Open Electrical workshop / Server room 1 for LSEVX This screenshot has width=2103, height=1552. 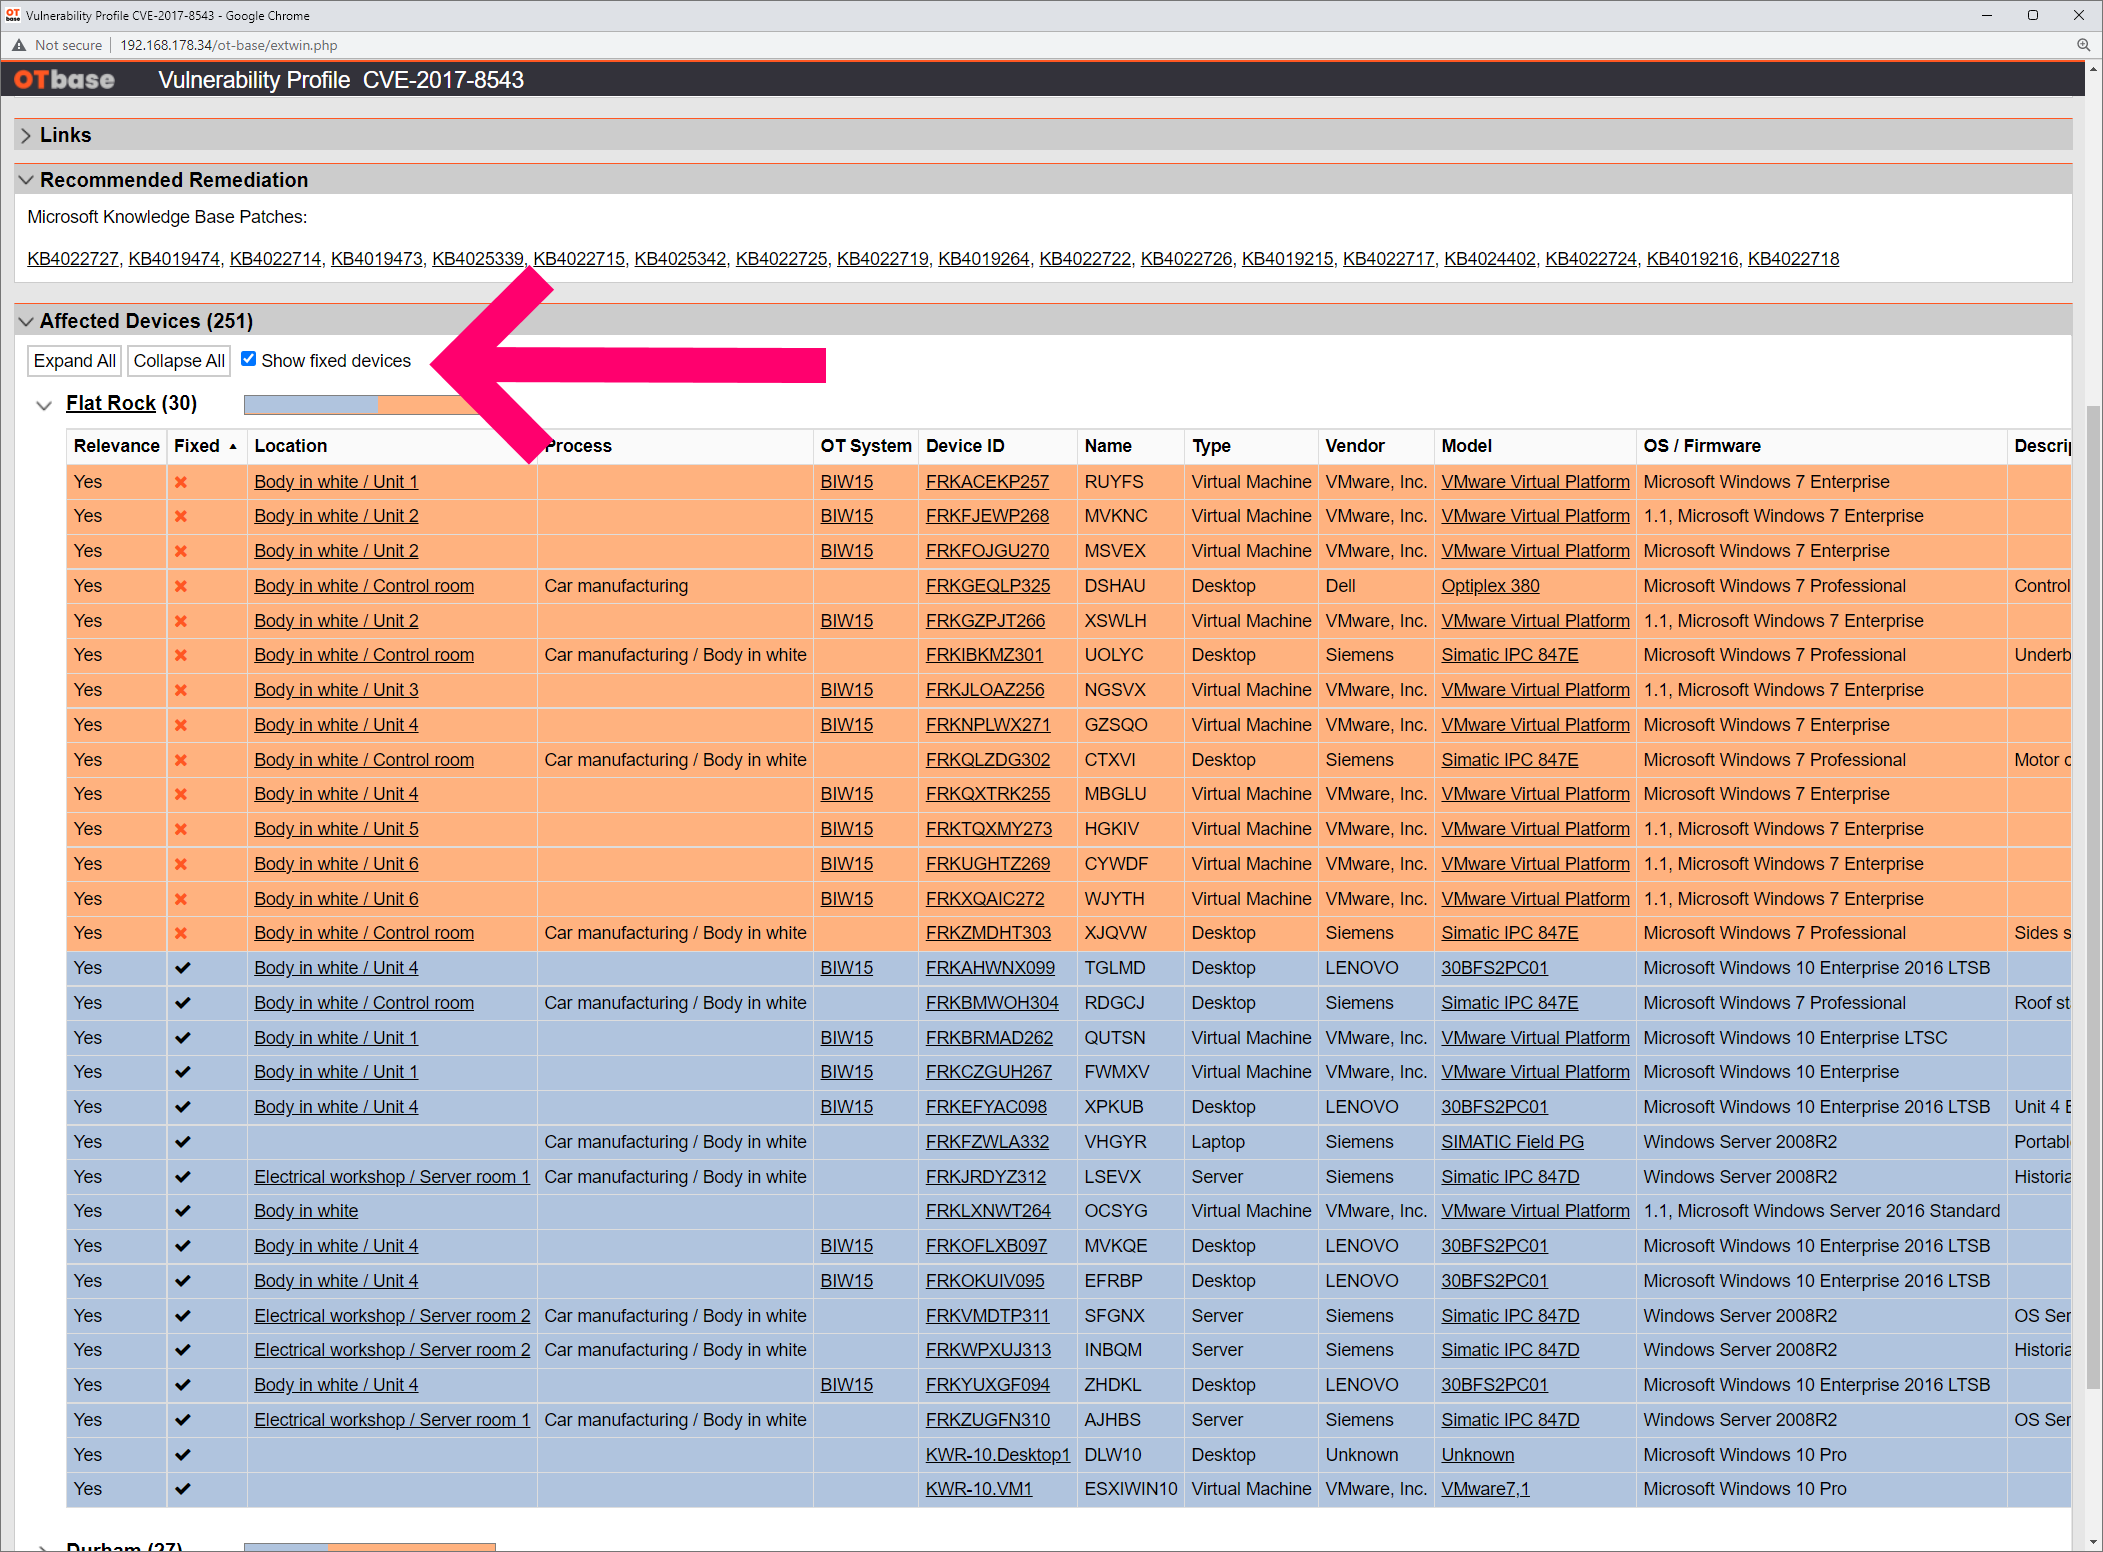coord(392,1177)
